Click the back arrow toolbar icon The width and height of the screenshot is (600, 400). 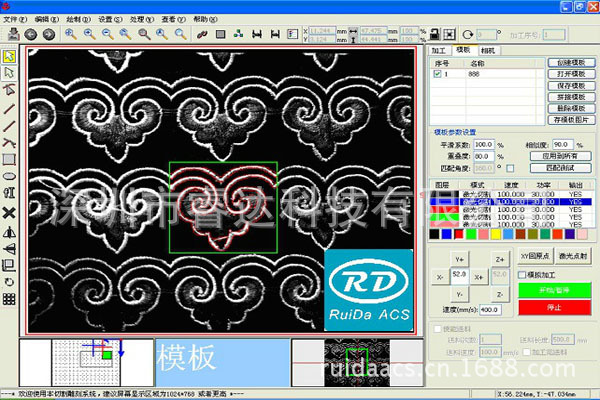pyautogui.click(x=29, y=34)
